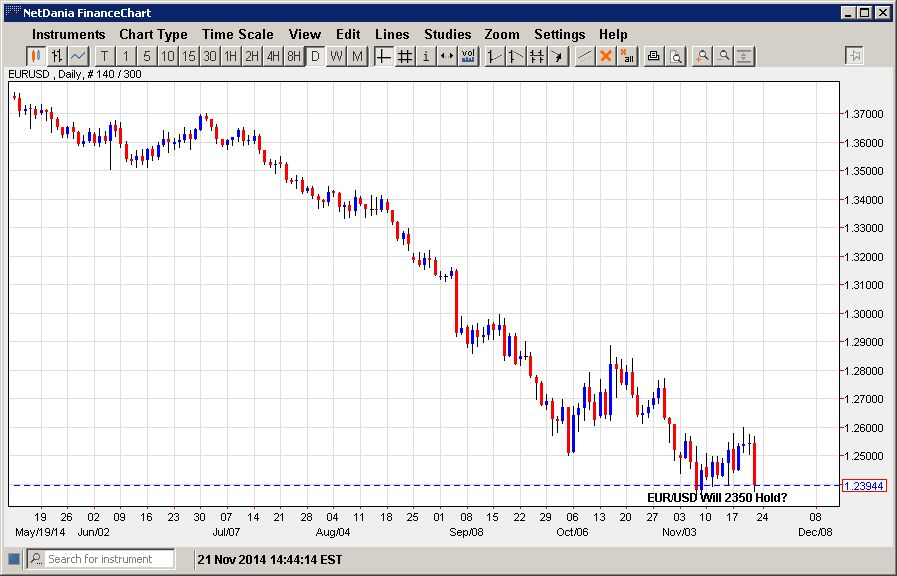Click the trend line drawing icon after vol
This screenshot has width=897, height=576.
click(x=494, y=56)
